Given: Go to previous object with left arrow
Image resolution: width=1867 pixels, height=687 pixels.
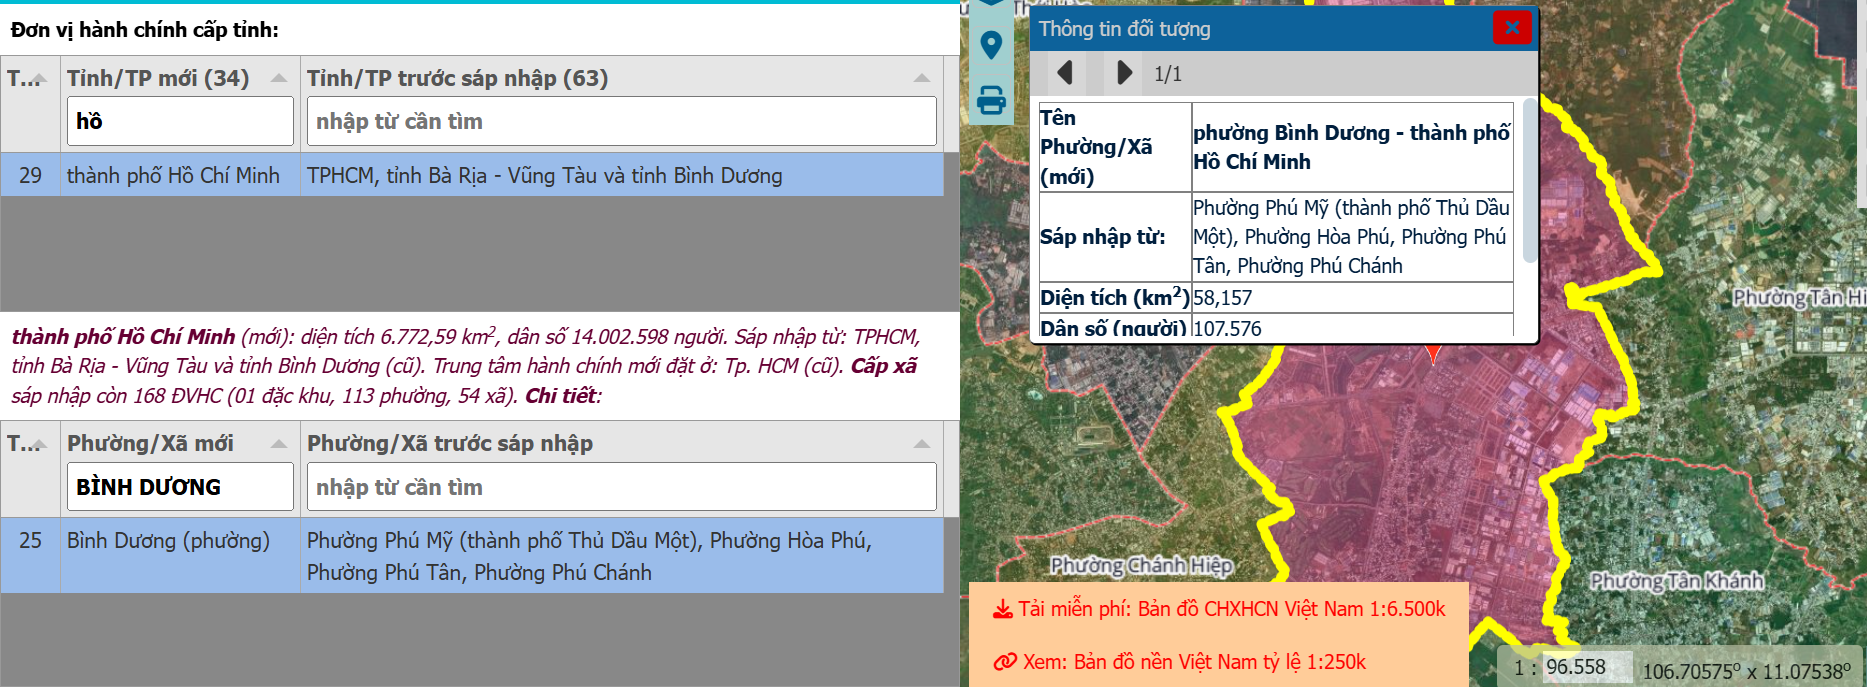Looking at the screenshot, I should [x=1065, y=73].
